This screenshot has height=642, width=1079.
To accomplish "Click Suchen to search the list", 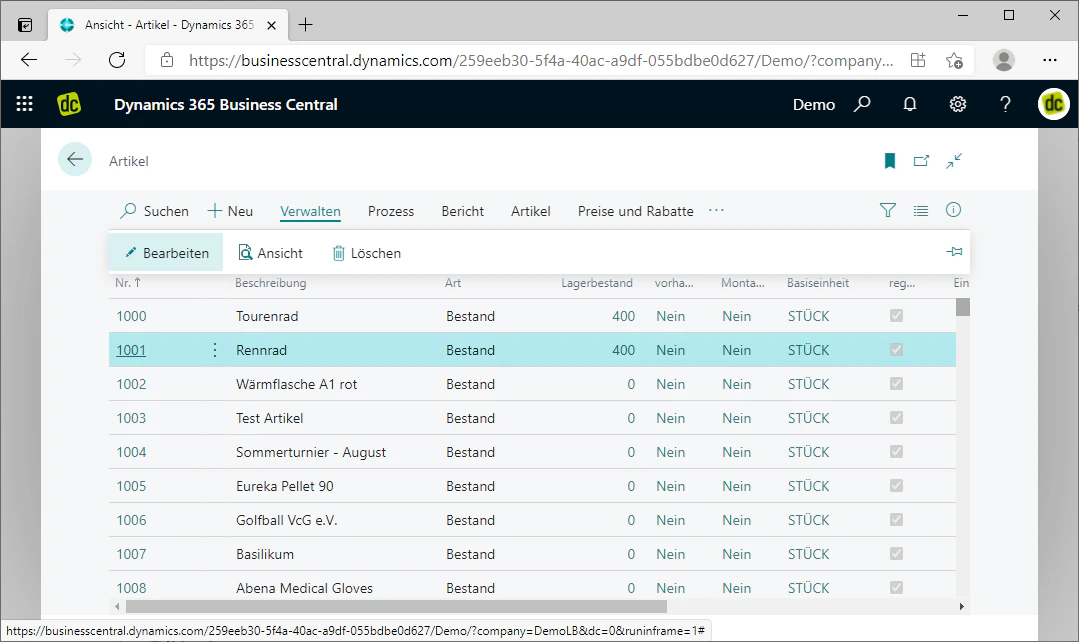I will tap(154, 211).
